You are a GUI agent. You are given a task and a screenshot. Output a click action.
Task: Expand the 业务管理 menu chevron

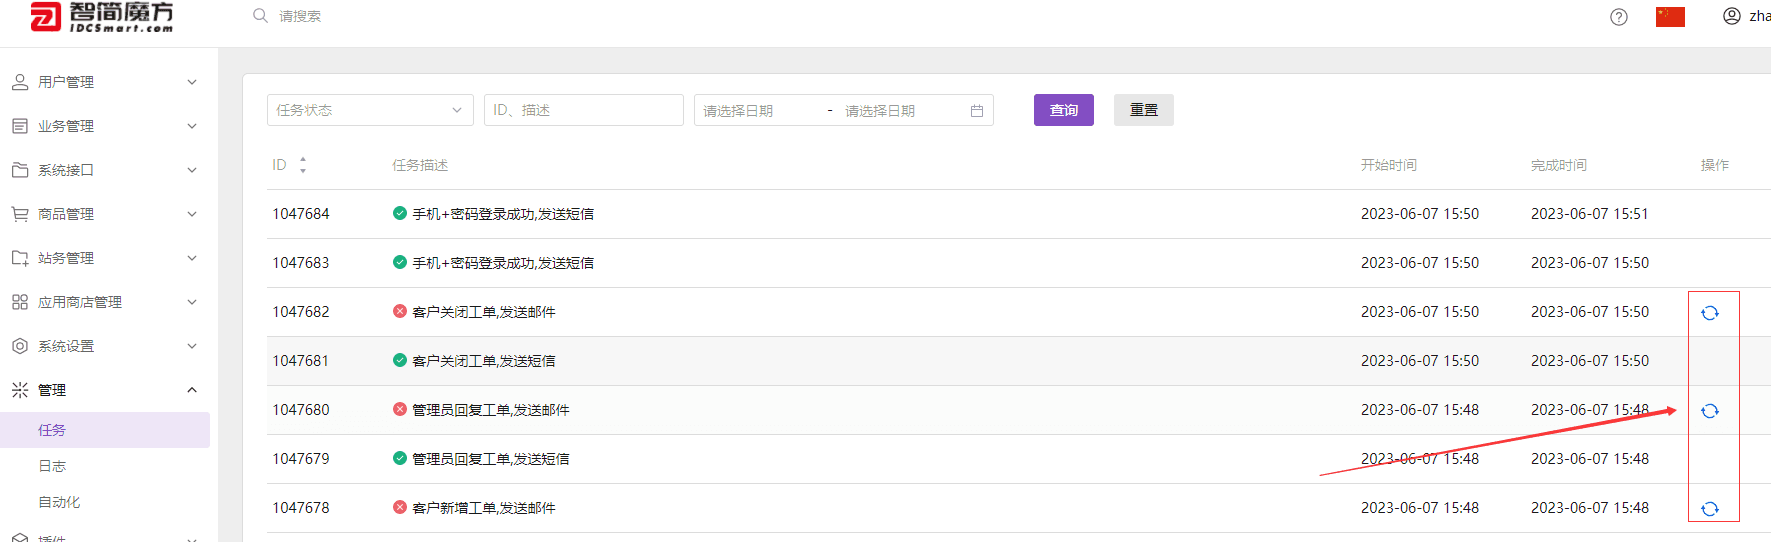(192, 126)
